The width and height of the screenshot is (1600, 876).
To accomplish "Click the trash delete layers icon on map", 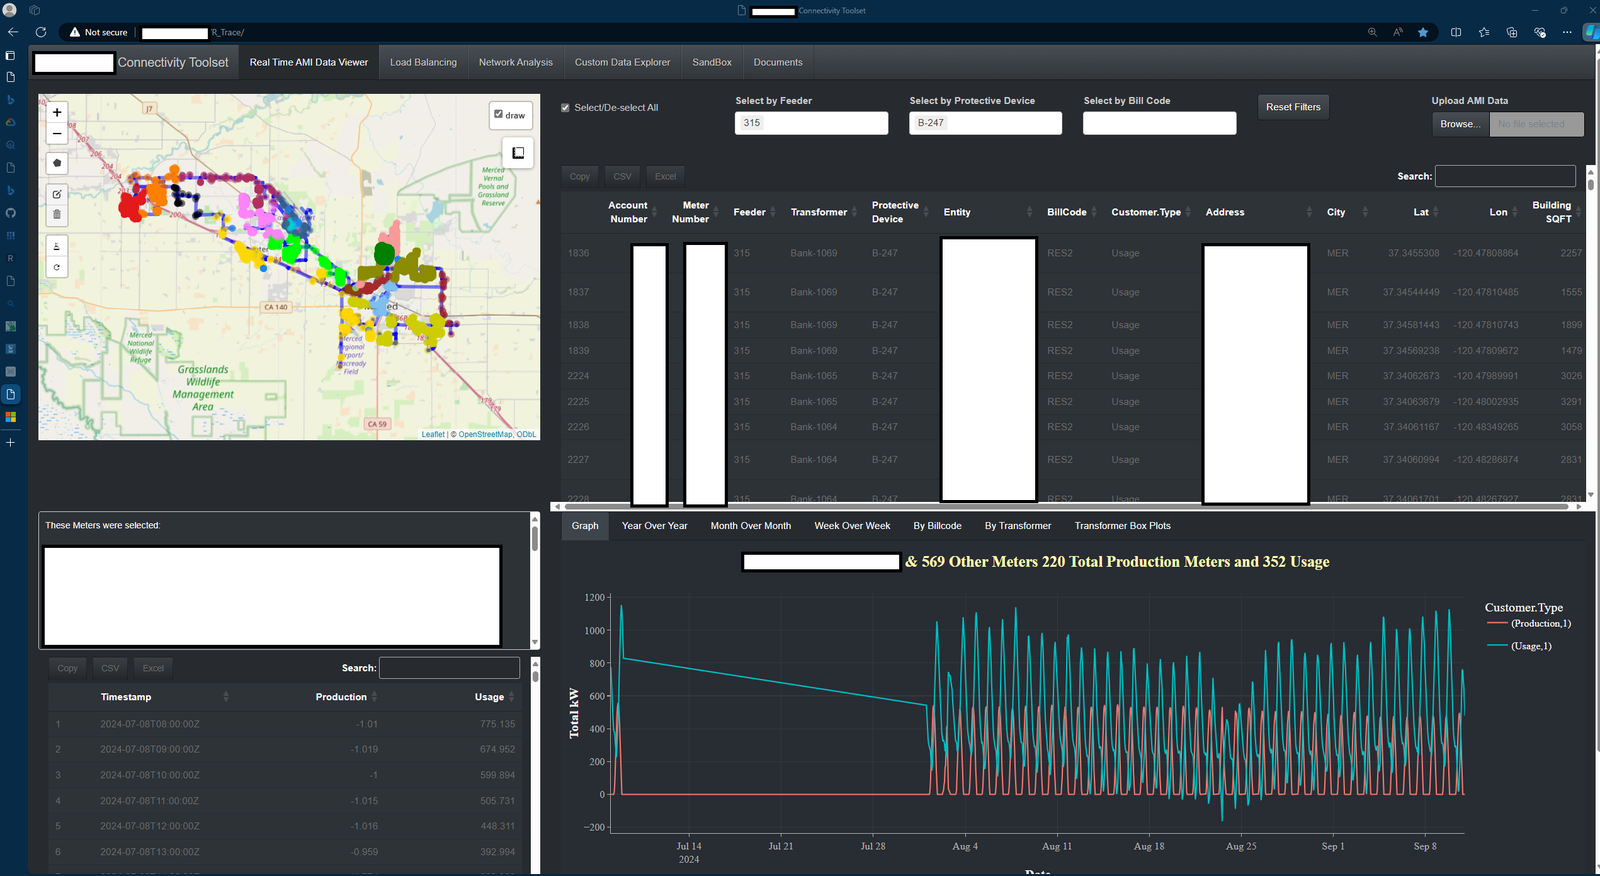I will click(x=57, y=214).
